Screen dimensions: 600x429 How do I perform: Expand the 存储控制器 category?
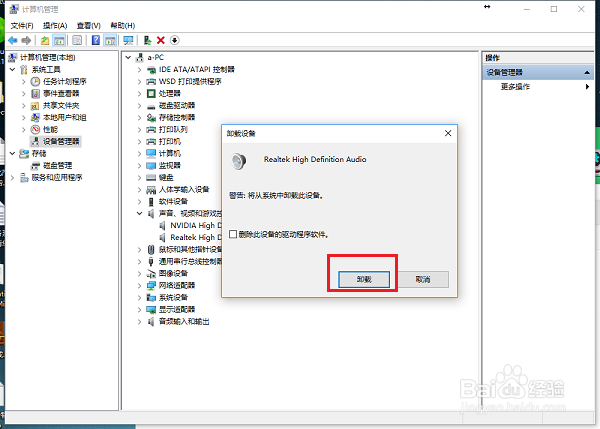tap(140, 117)
